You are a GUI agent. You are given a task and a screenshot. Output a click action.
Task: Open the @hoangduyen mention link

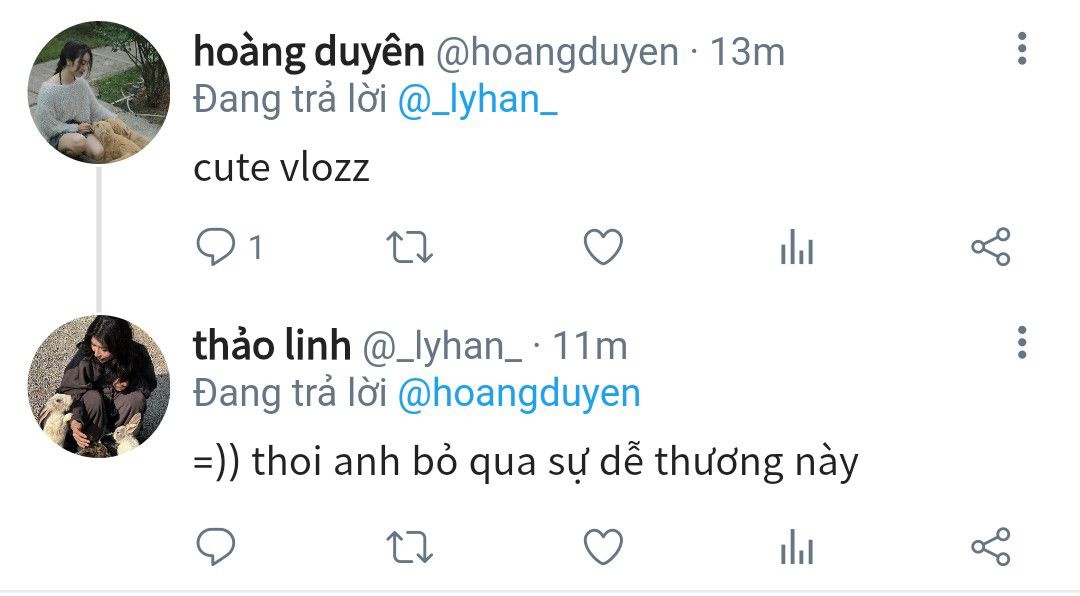click(x=519, y=394)
